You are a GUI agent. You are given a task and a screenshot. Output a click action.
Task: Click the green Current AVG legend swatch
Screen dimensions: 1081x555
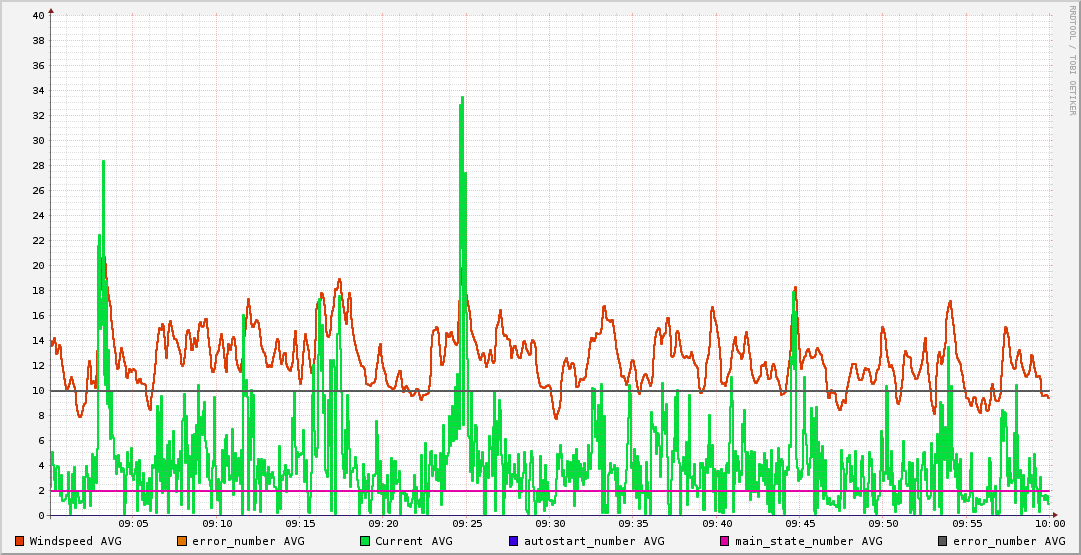(x=365, y=541)
